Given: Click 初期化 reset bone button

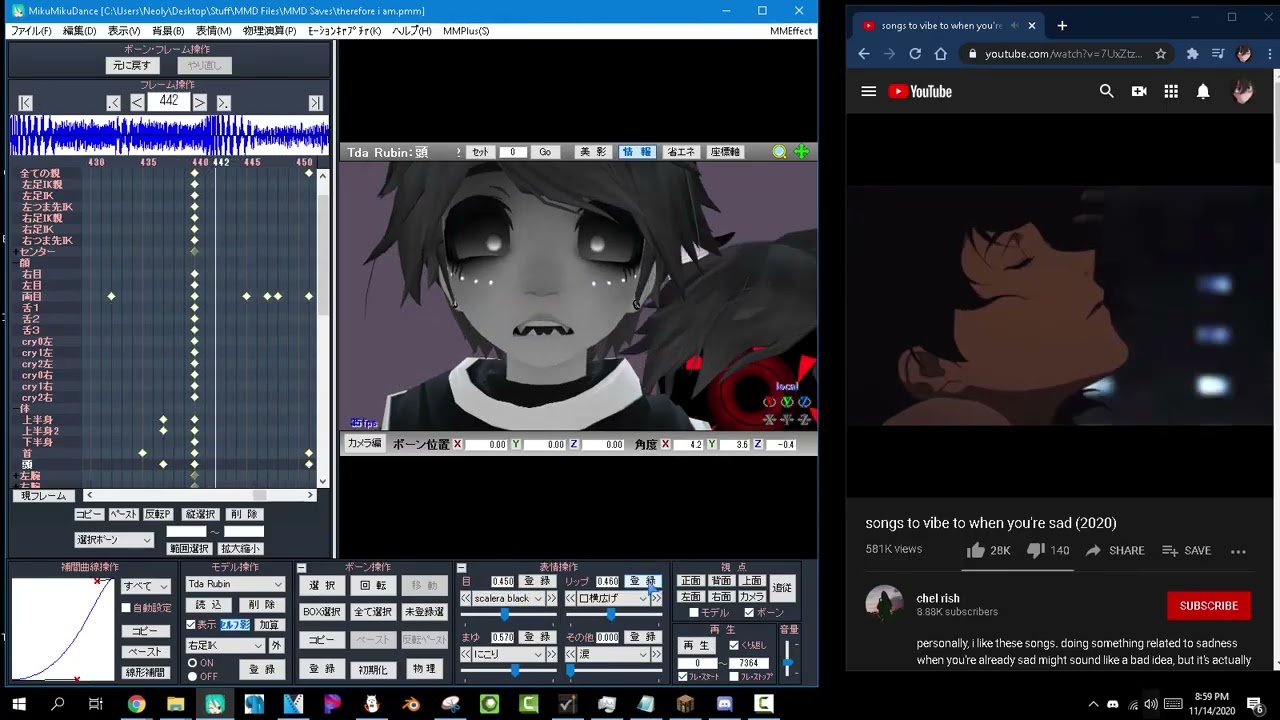Looking at the screenshot, I should point(372,669).
